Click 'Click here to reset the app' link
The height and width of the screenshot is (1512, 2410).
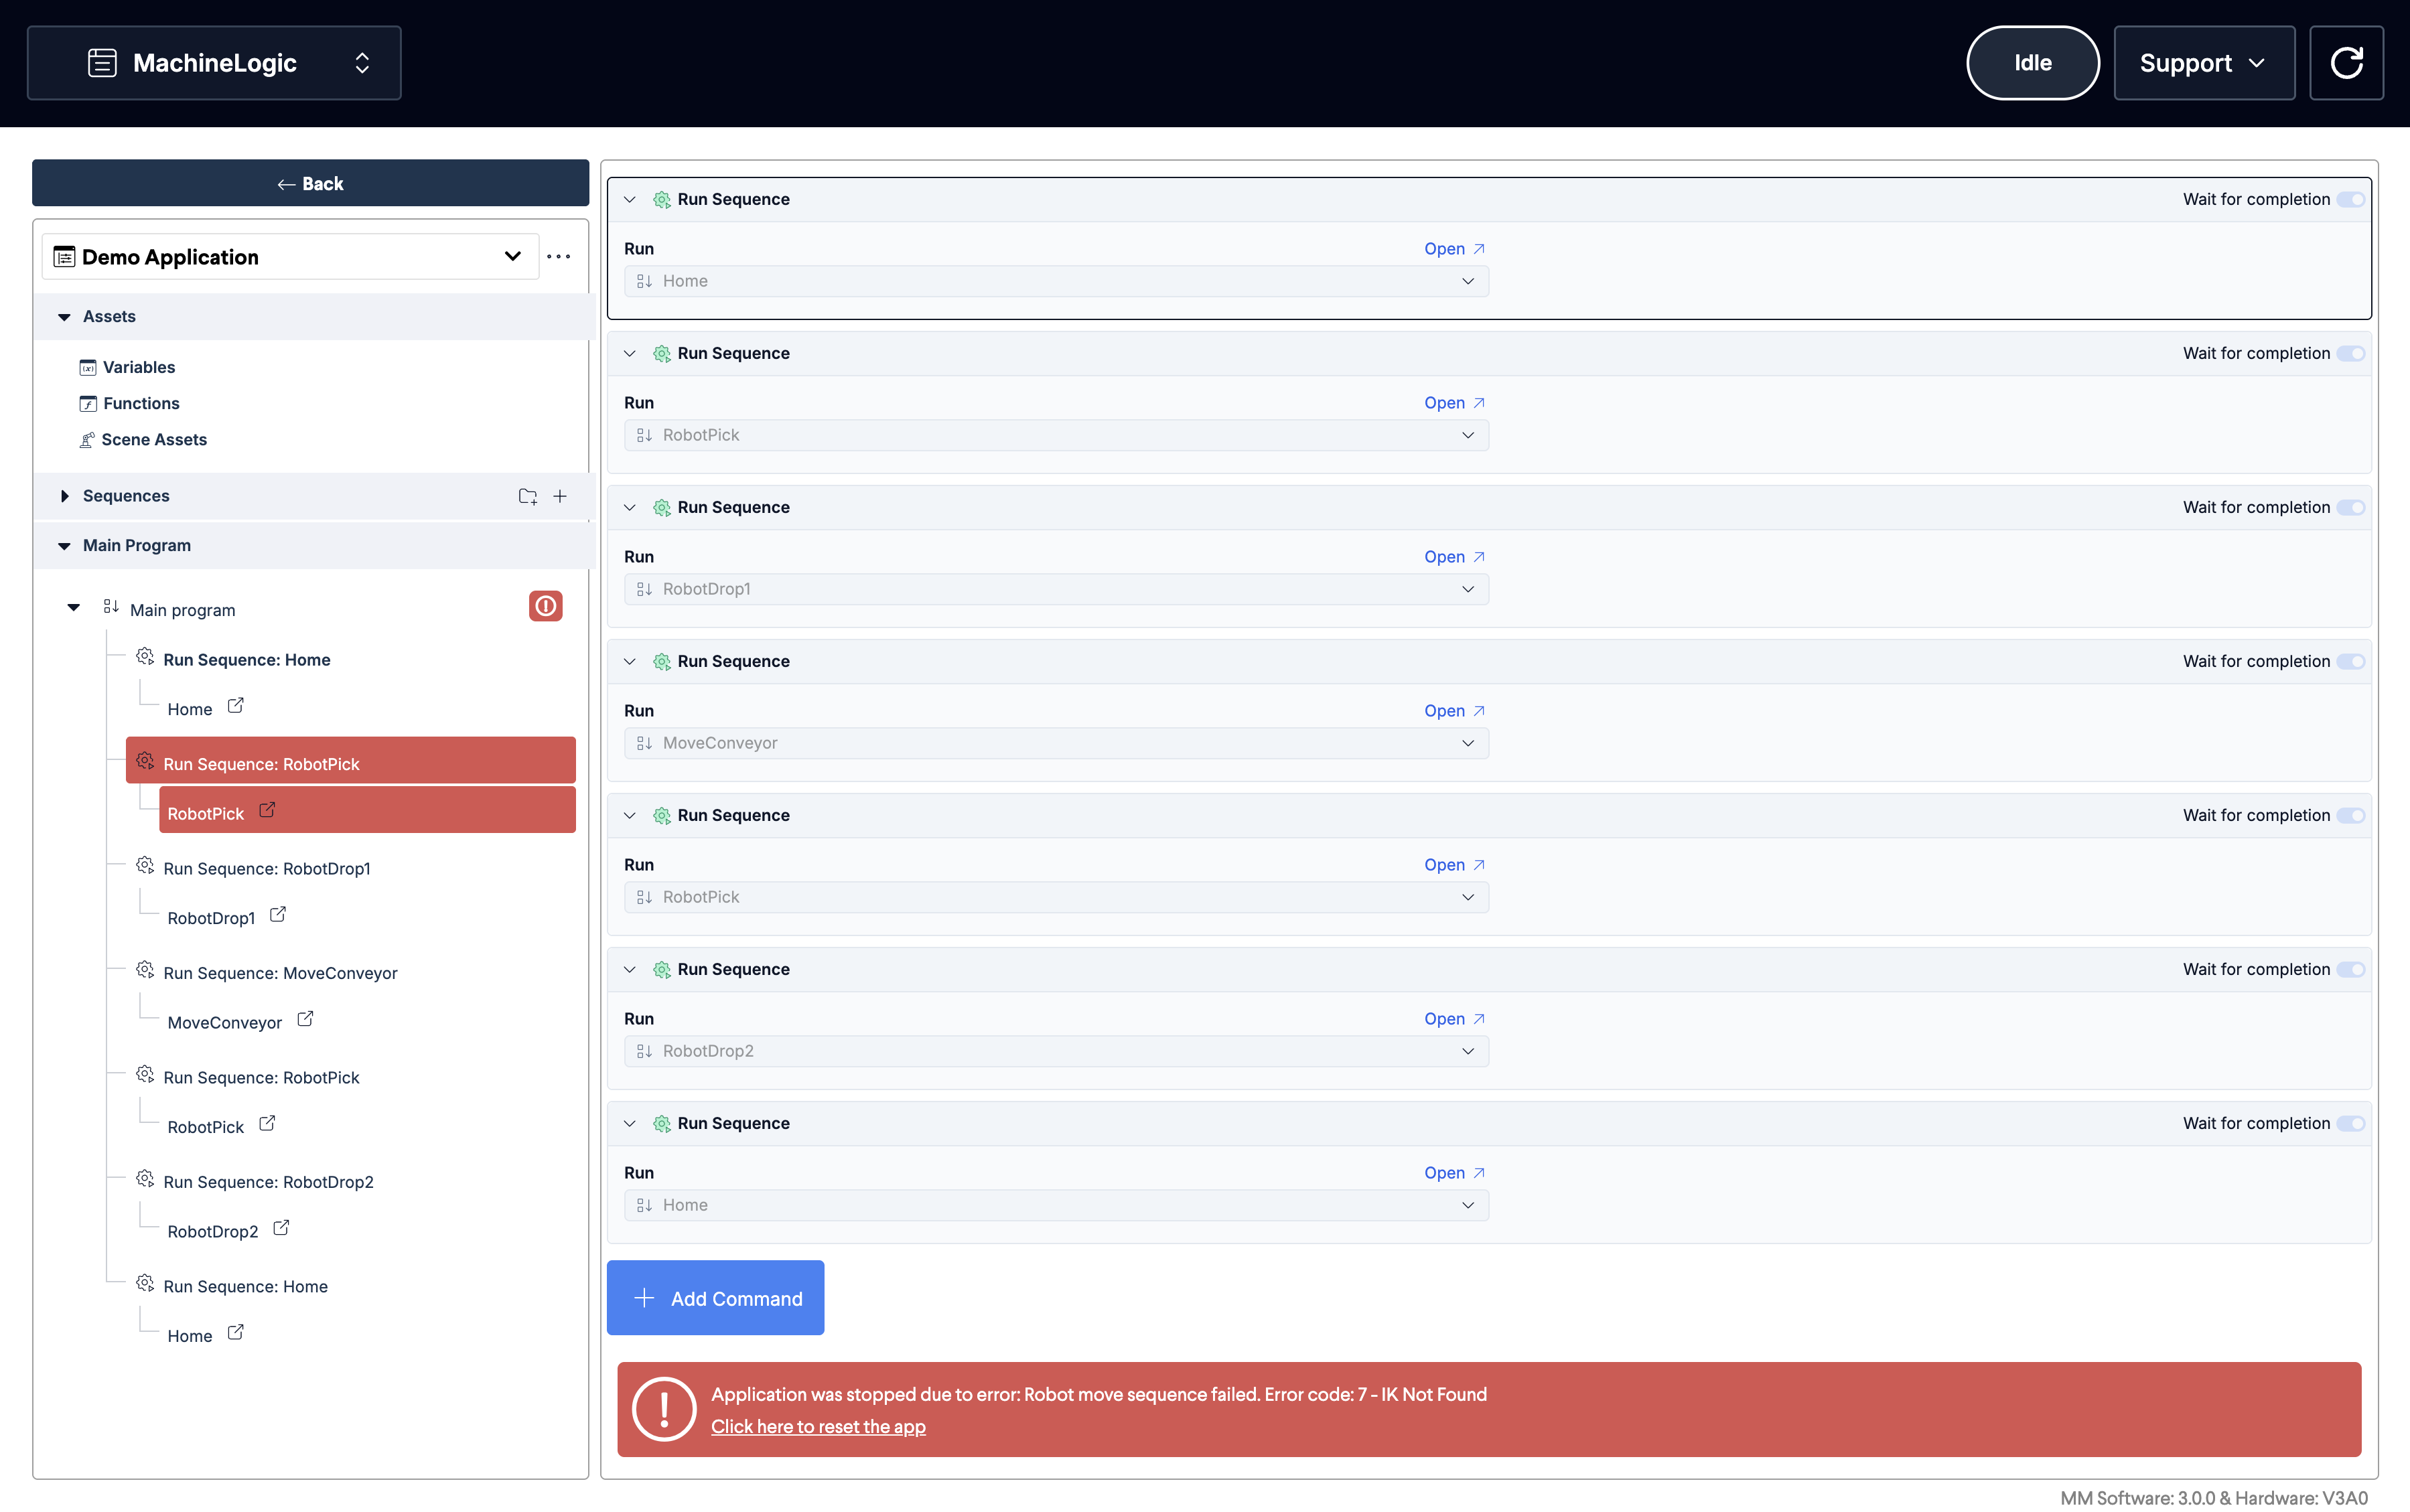click(818, 1426)
